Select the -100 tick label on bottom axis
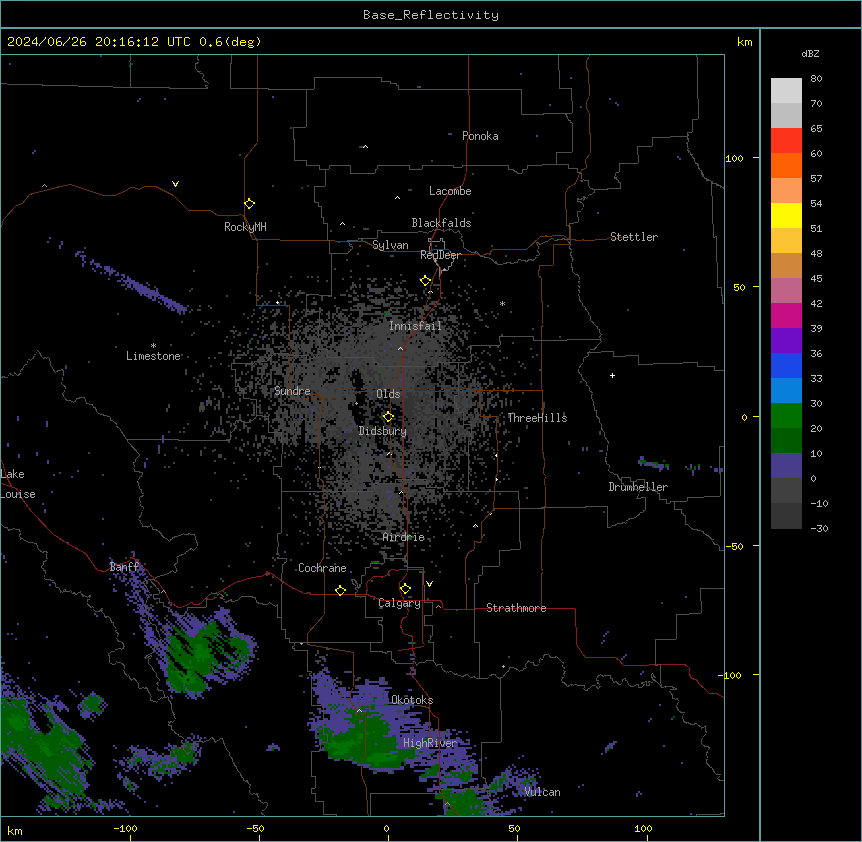 (125, 828)
